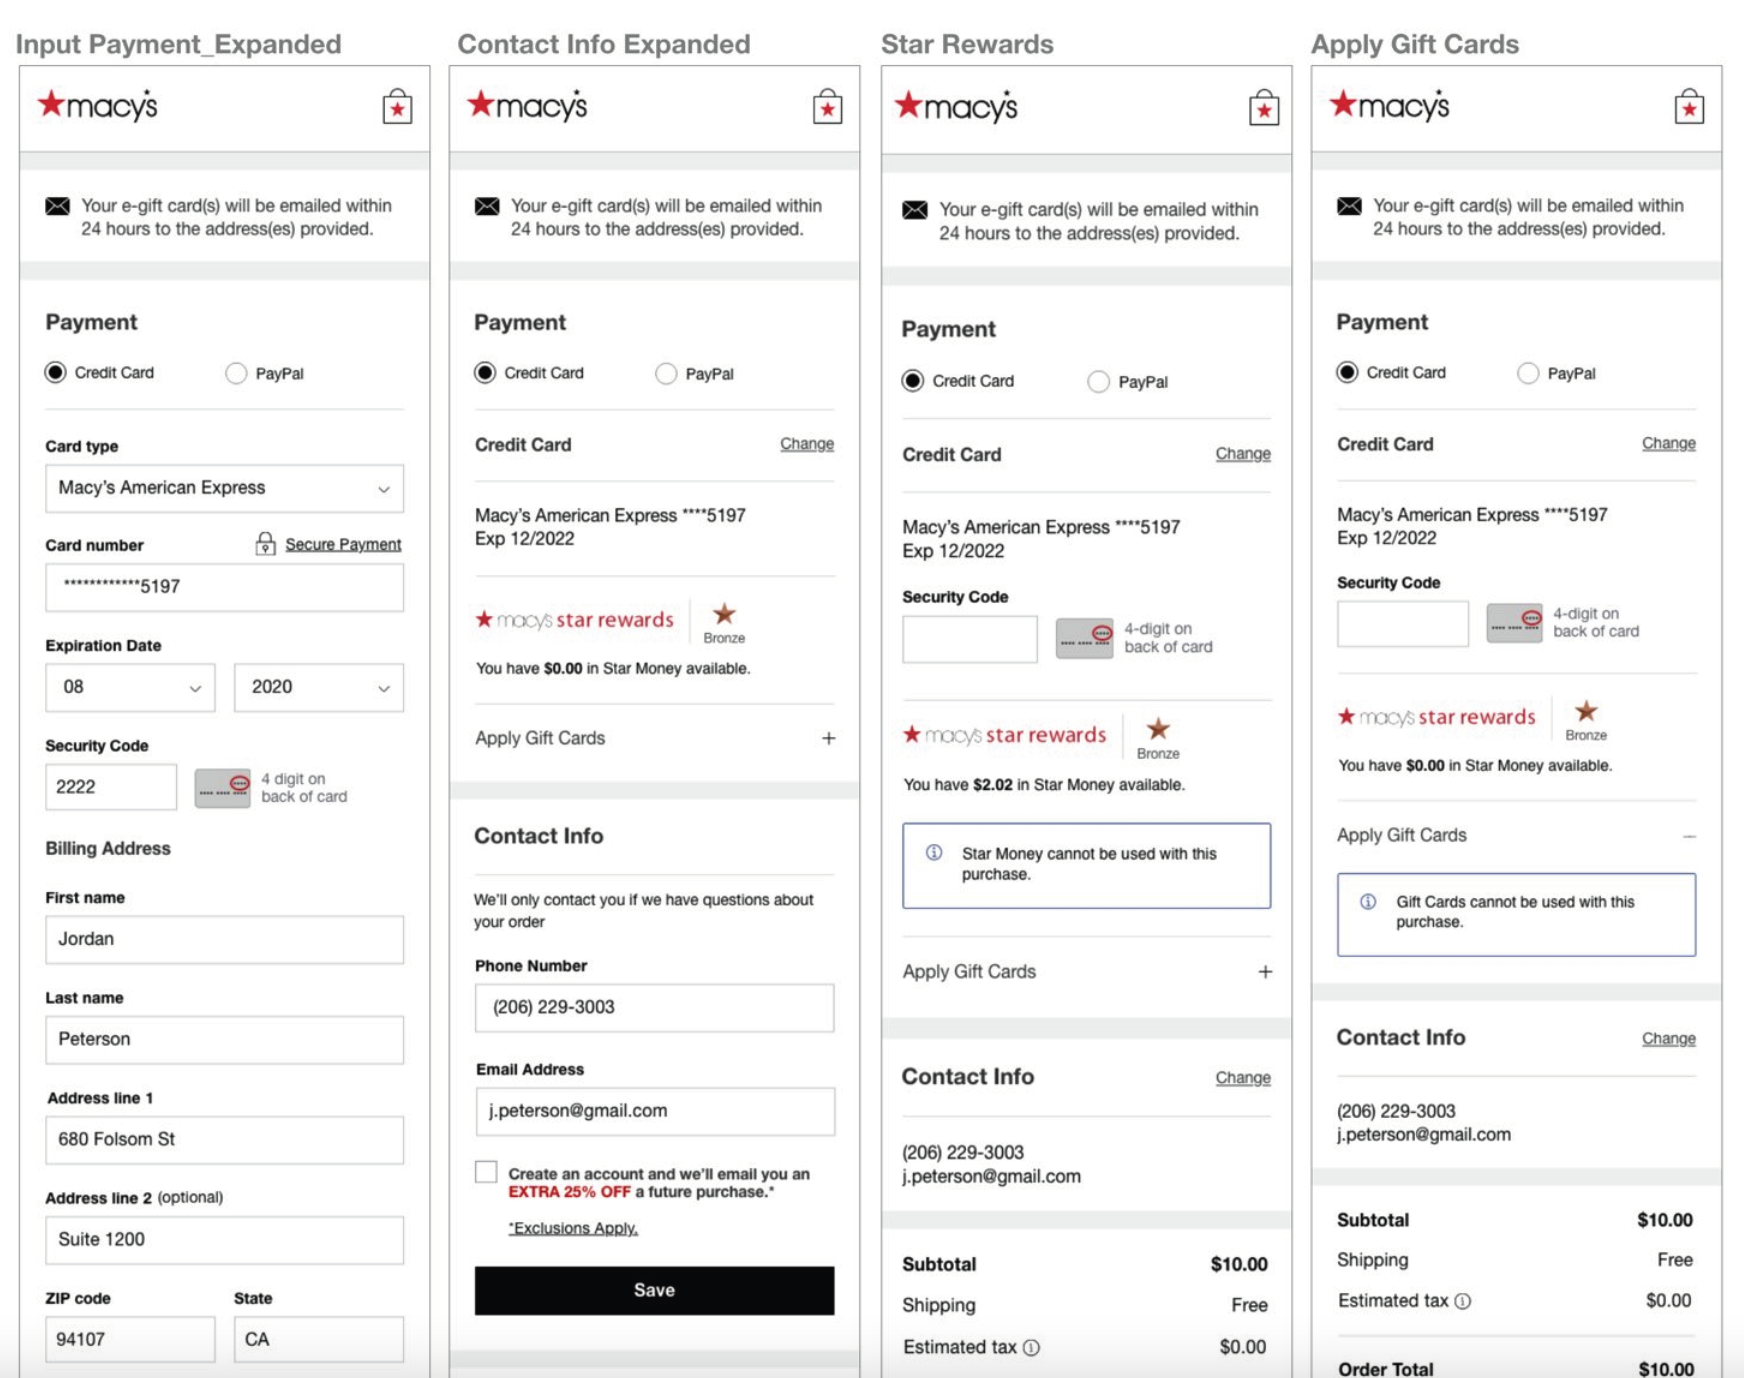Click Macy's logo in Input Payment_Expanded screen
The image size is (1744, 1378).
pos(98,105)
